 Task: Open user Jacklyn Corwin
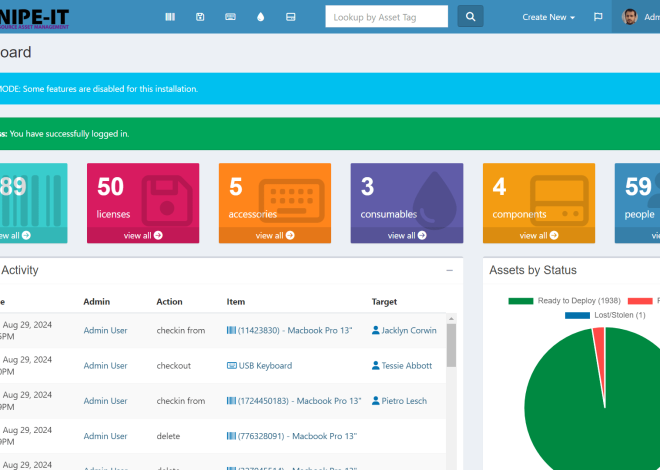click(x=409, y=331)
